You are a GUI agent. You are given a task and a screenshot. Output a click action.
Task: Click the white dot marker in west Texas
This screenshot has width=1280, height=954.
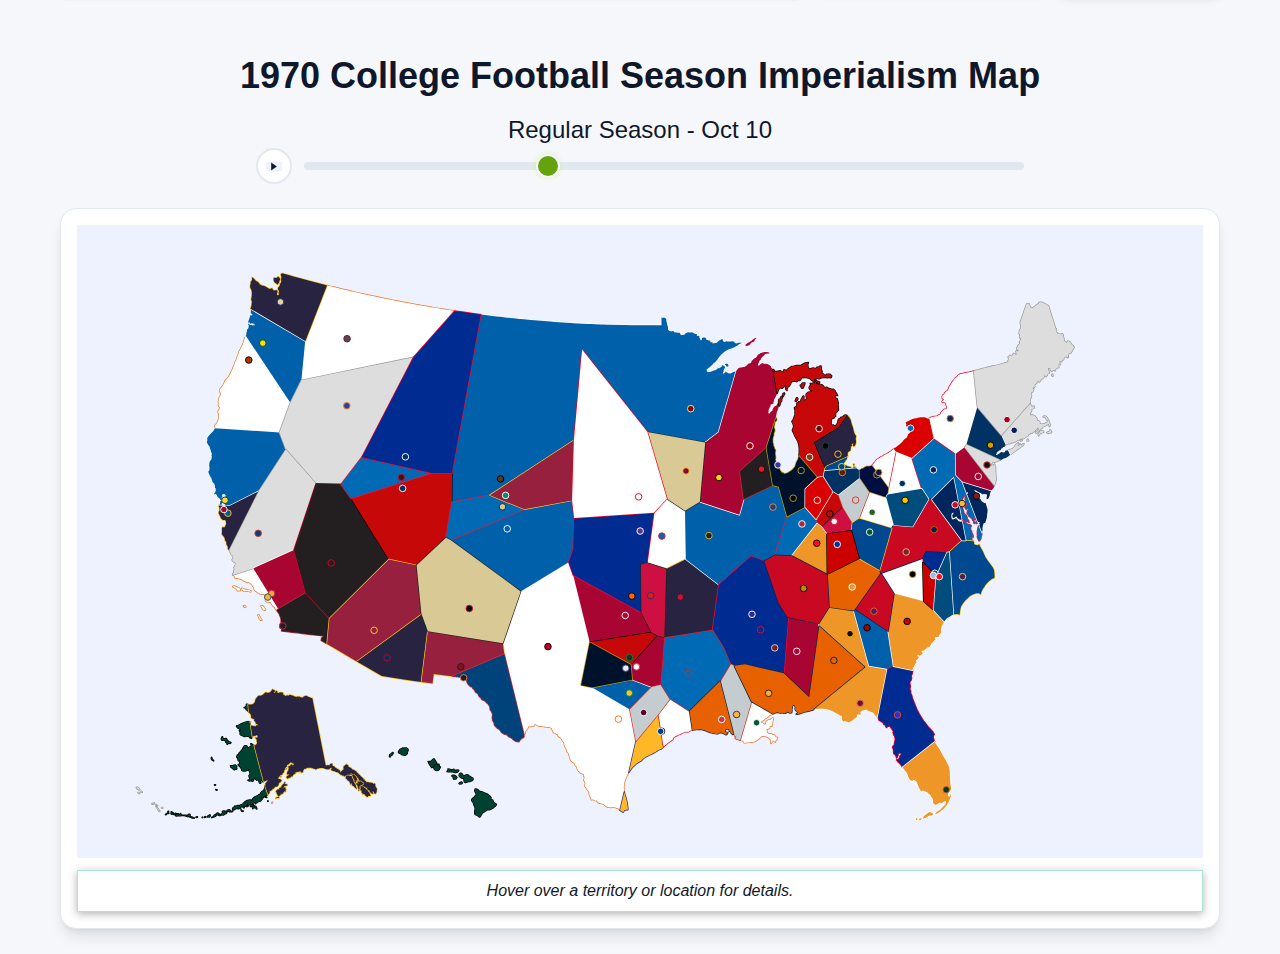[626, 668]
